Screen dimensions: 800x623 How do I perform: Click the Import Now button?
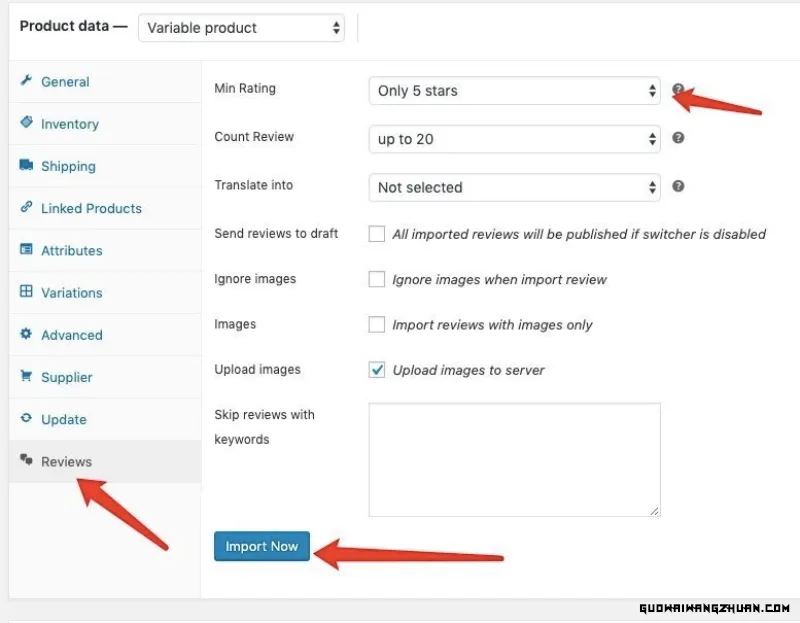pos(262,546)
